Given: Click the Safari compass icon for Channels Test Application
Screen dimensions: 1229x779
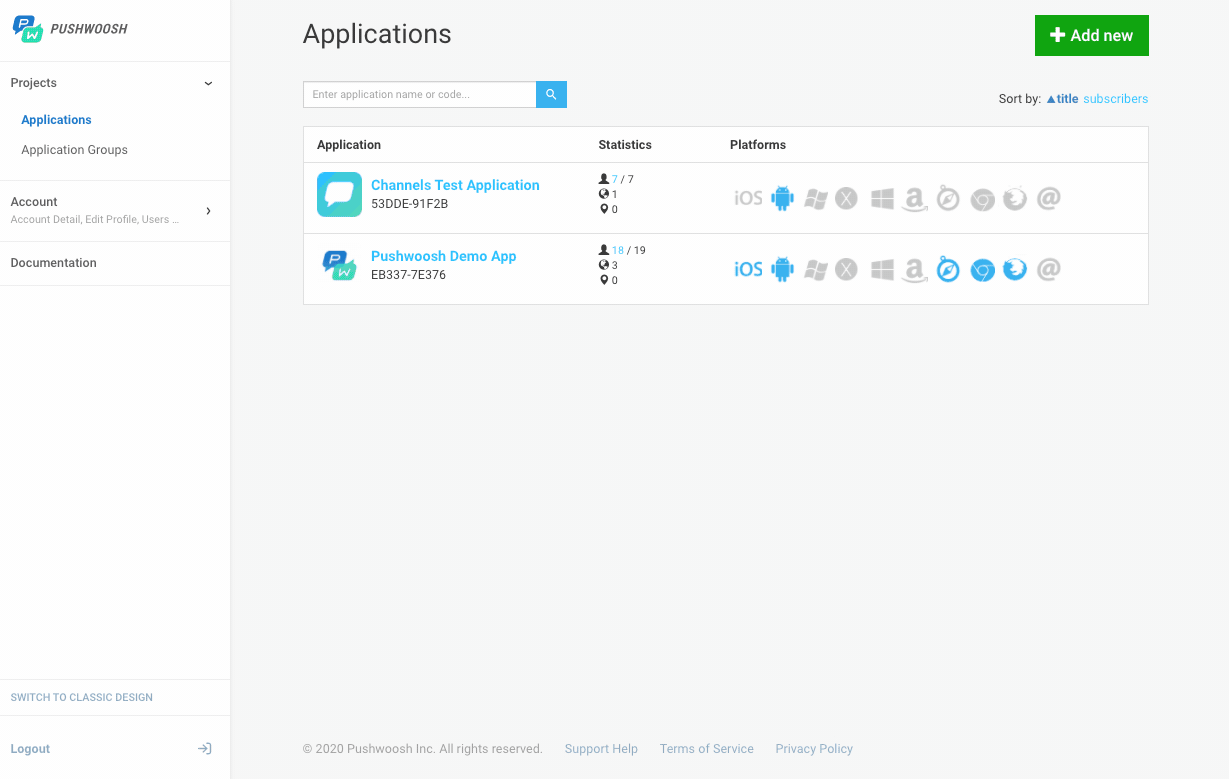Looking at the screenshot, I should [948, 198].
